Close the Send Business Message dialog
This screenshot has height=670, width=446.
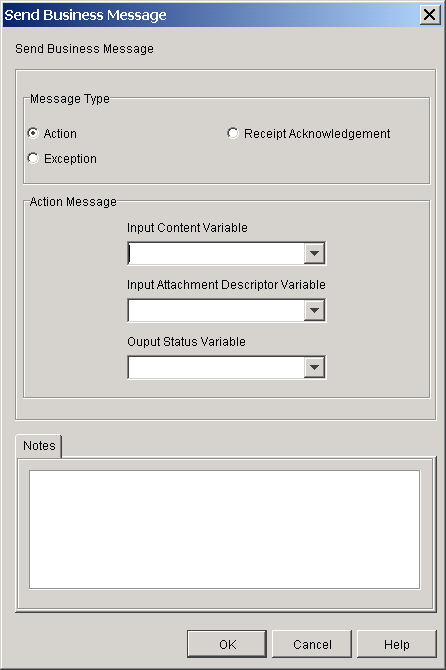[430, 15]
